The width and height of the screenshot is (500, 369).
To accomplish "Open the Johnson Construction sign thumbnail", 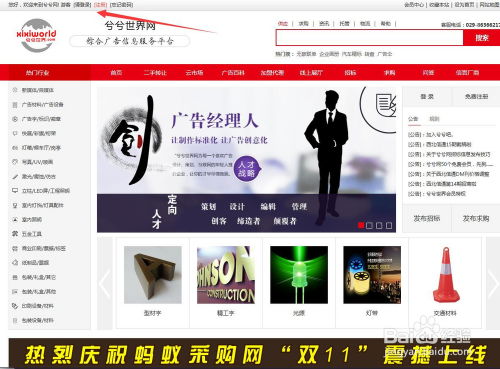I will (x=226, y=275).
